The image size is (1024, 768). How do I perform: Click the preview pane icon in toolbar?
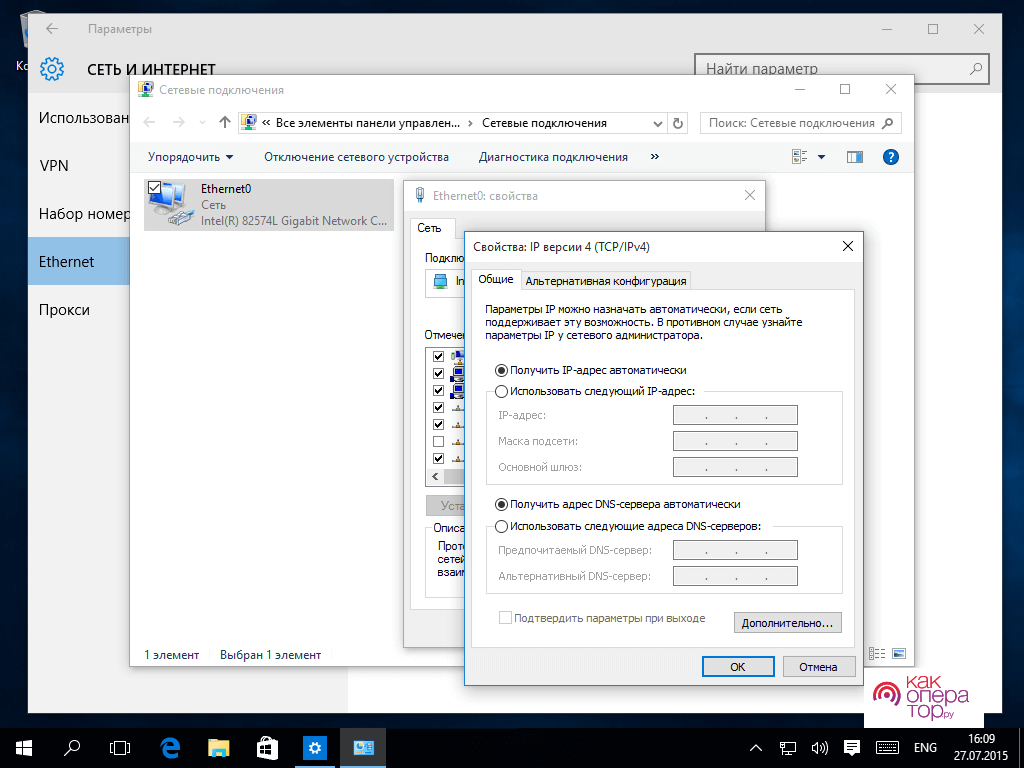click(854, 157)
